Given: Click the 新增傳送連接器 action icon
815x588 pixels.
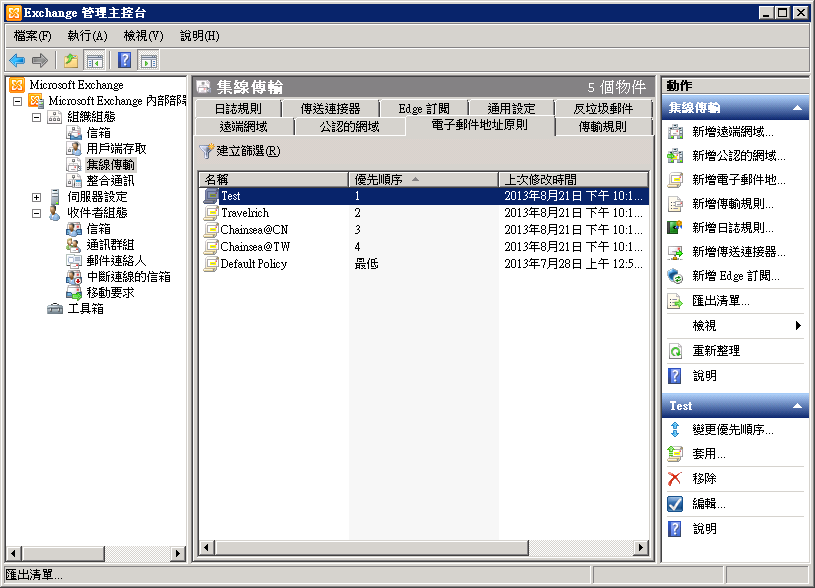Looking at the screenshot, I should click(675, 252).
